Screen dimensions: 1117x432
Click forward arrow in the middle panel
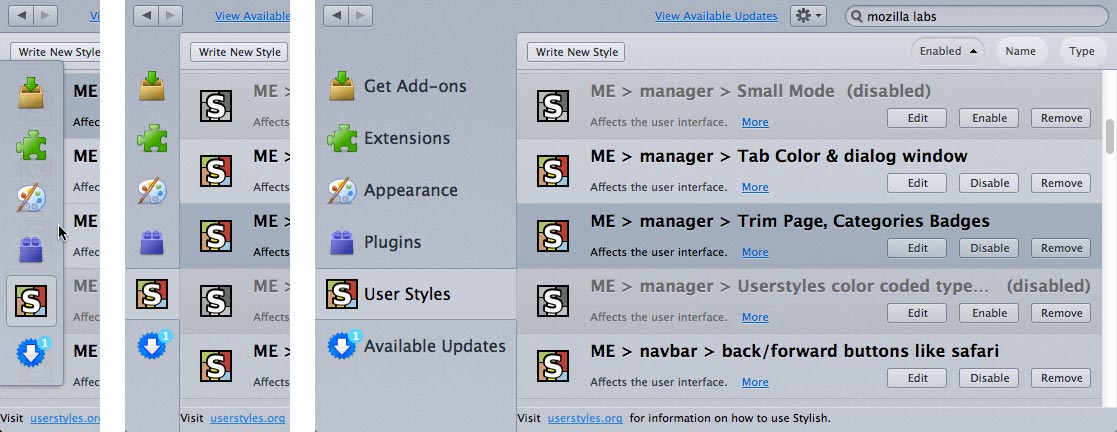(x=170, y=16)
